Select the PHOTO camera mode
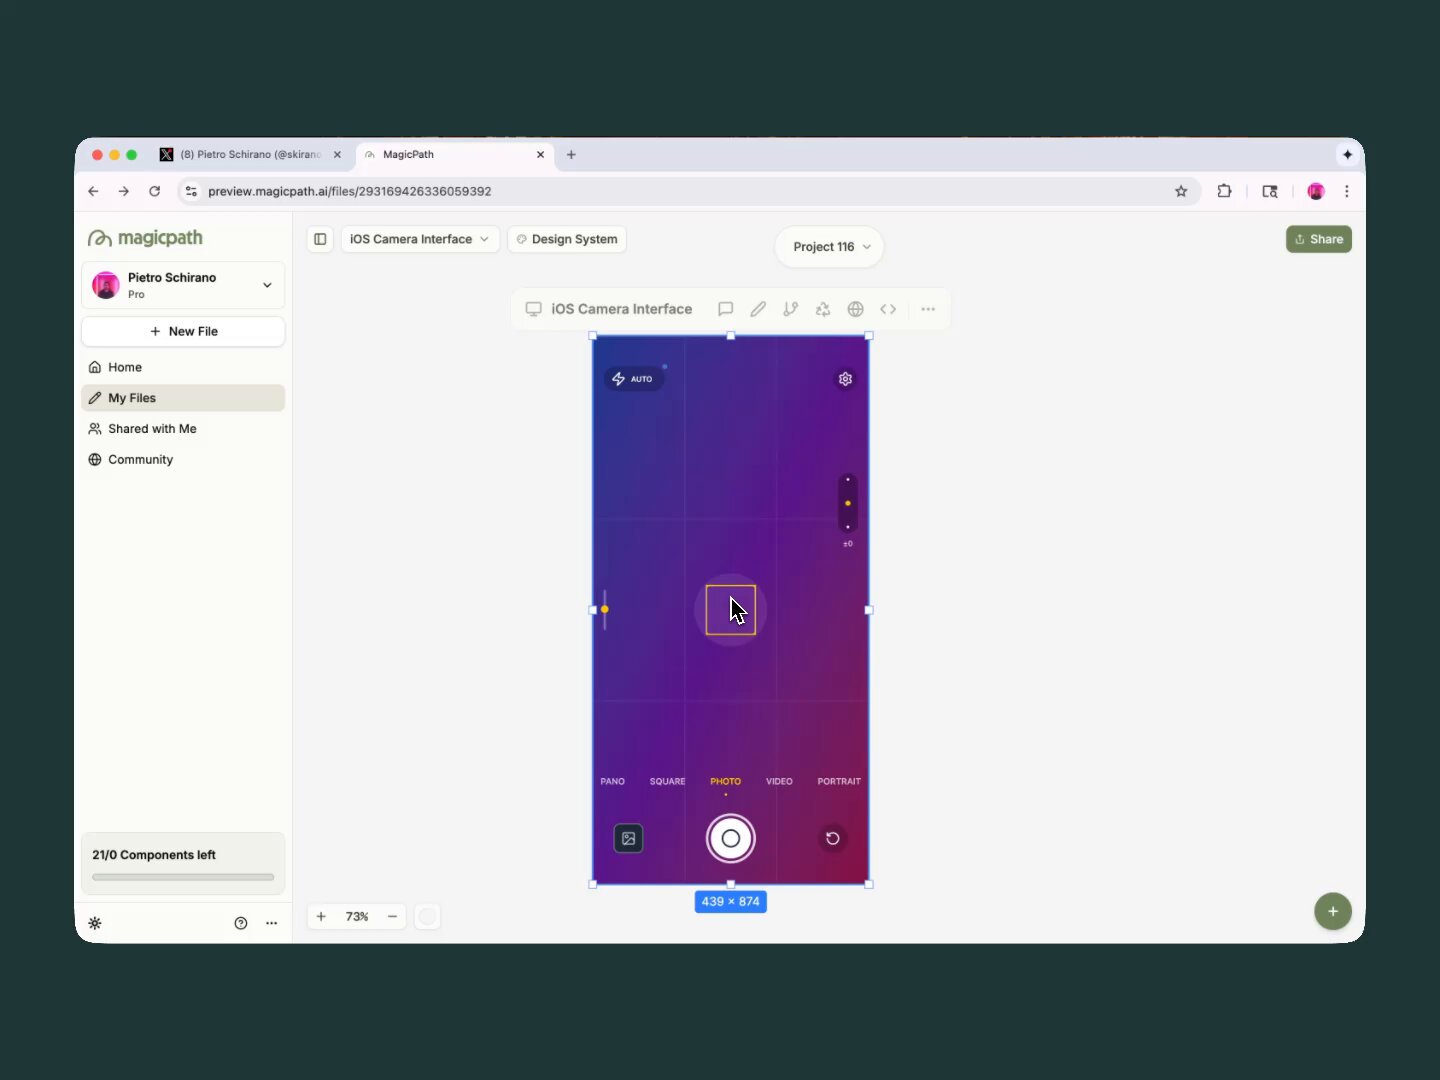The image size is (1440, 1080). (x=726, y=781)
